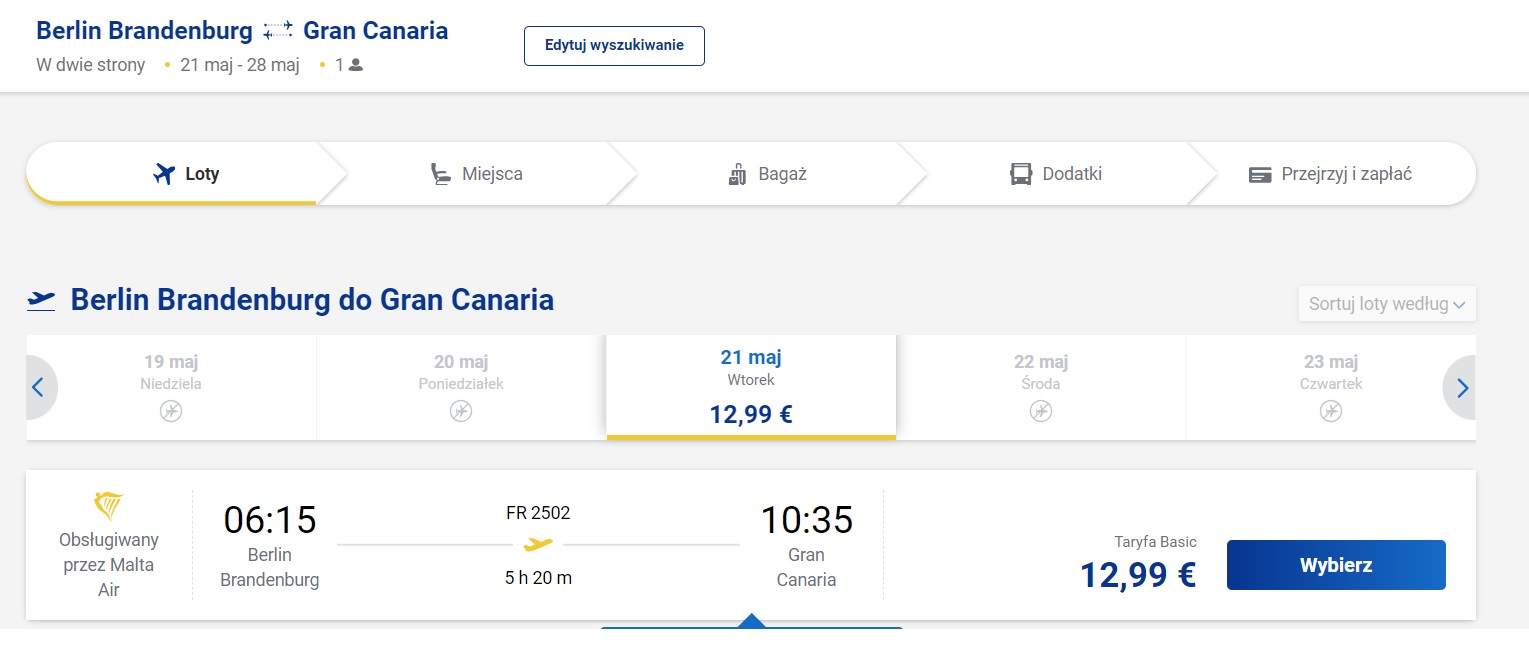
Task: Click the airplane icon on Loty step
Action: (x=164, y=174)
